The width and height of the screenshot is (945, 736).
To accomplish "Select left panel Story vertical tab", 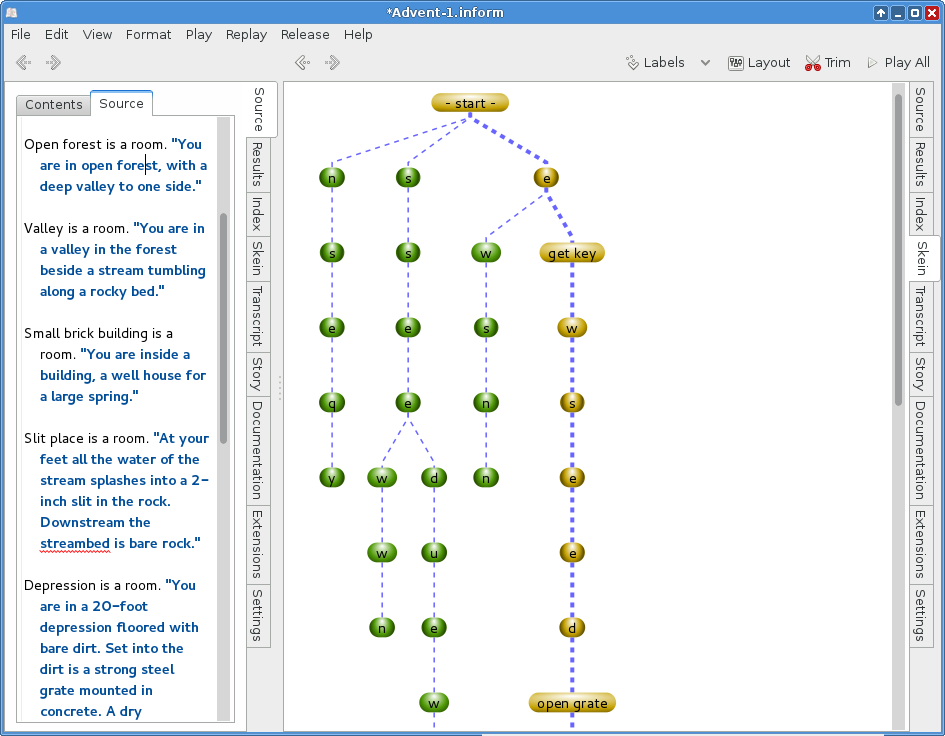I will (258, 374).
